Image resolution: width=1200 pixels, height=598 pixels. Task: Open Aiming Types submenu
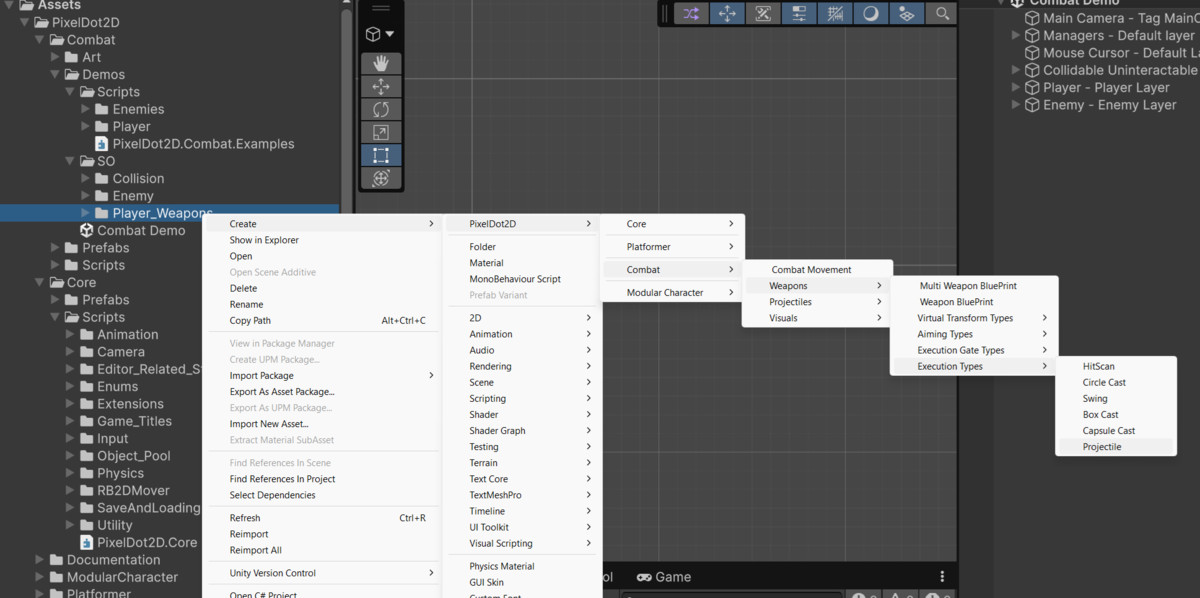click(973, 334)
